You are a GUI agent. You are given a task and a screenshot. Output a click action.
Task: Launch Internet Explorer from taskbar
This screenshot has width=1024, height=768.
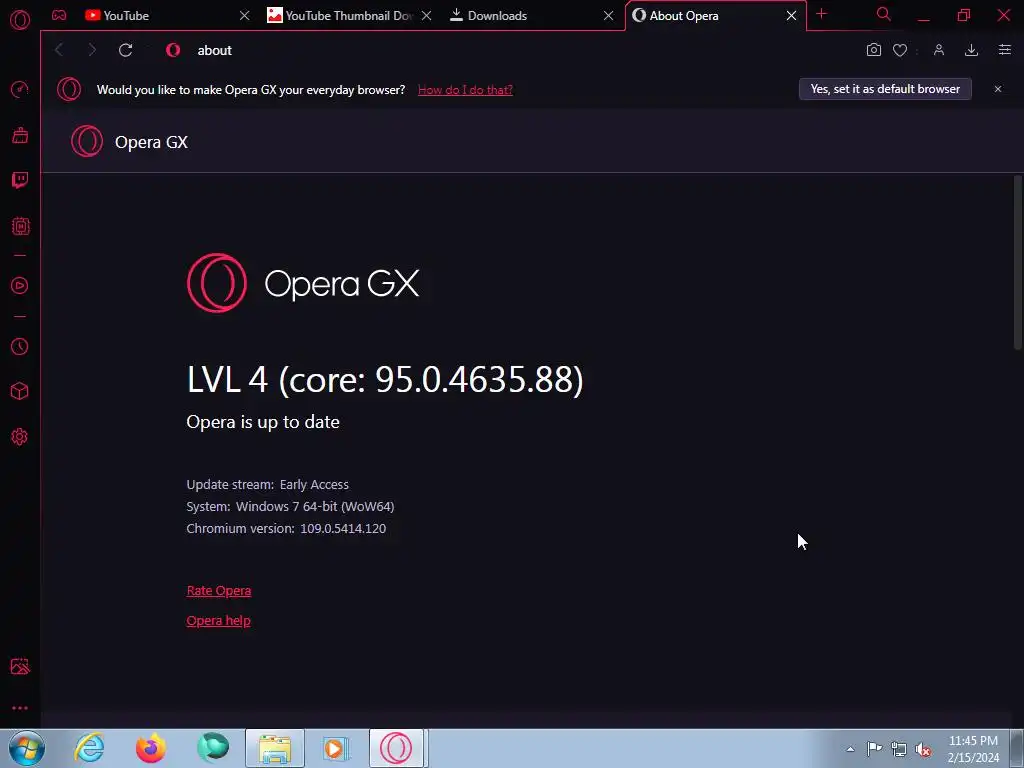[89, 748]
